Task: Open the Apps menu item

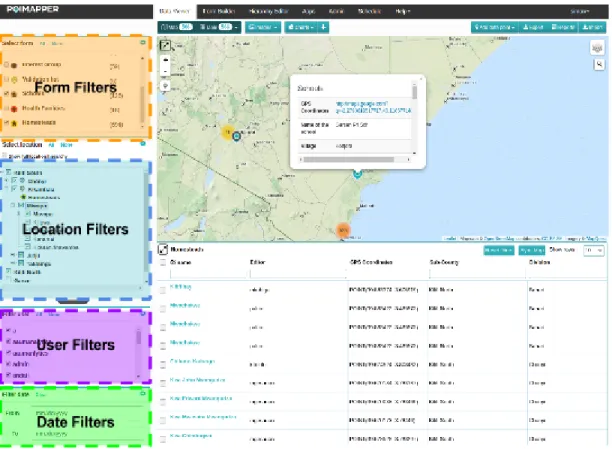Action: coord(308,11)
